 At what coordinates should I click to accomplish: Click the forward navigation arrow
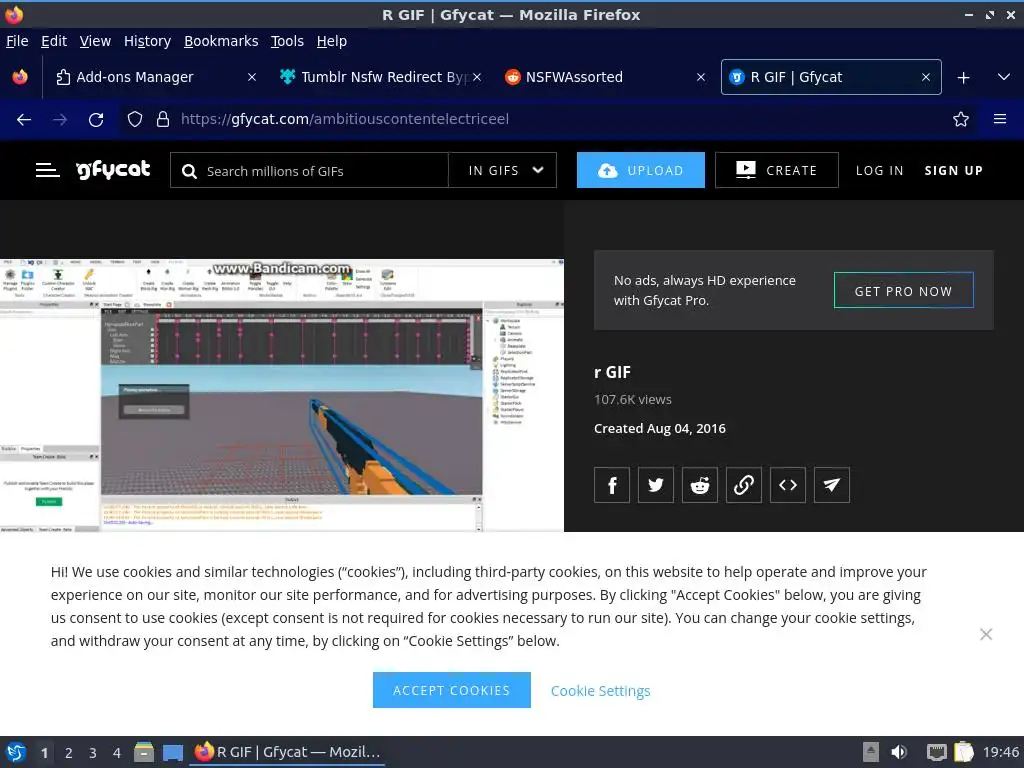(x=59, y=120)
